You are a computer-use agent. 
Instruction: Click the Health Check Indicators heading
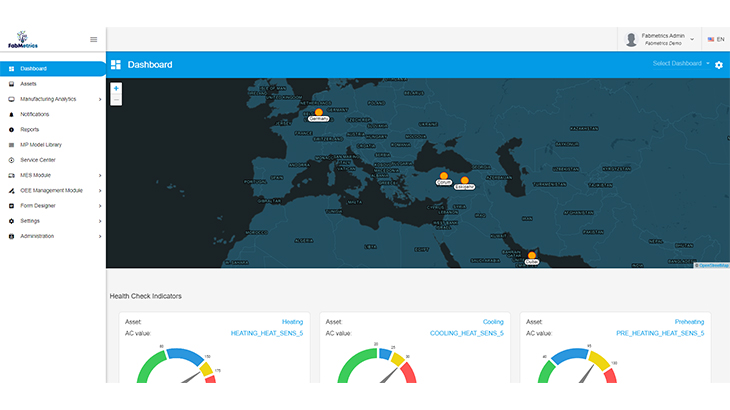146,296
